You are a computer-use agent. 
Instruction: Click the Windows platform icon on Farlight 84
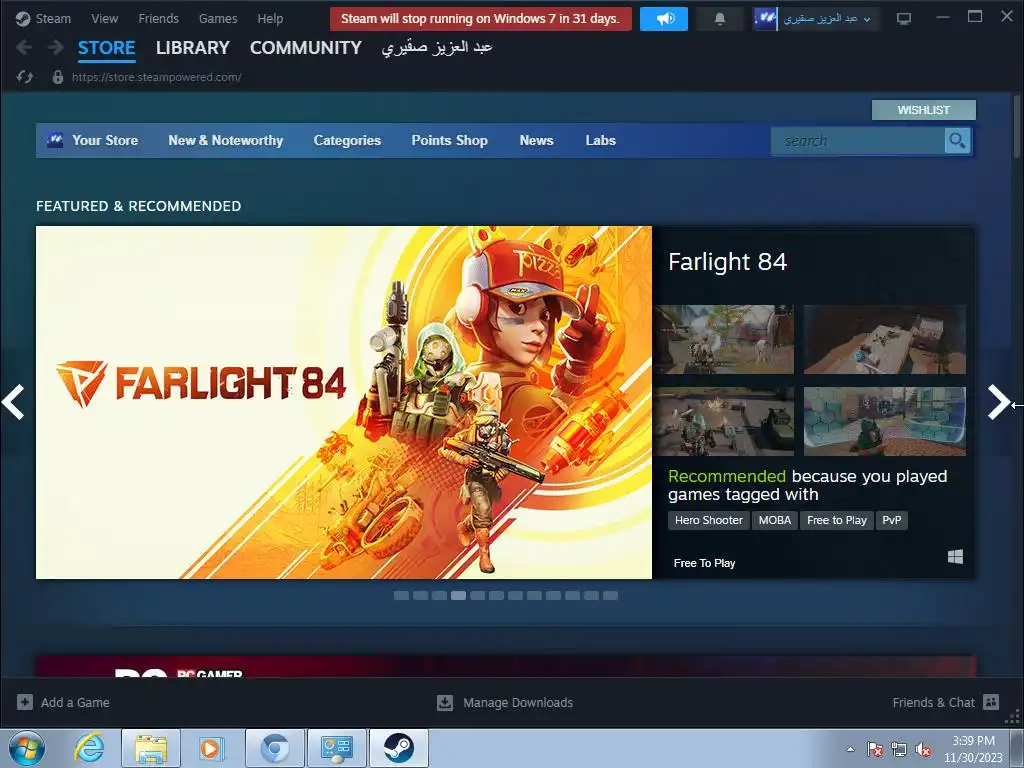(955, 556)
